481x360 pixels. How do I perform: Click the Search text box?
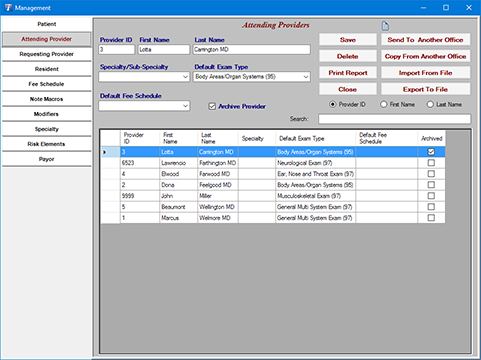point(395,119)
